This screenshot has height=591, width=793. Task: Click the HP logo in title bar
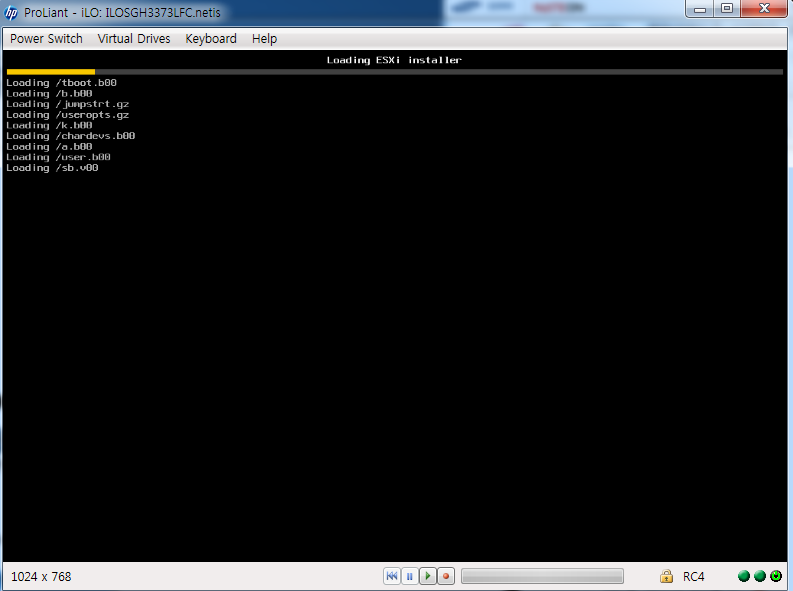(x=11, y=12)
